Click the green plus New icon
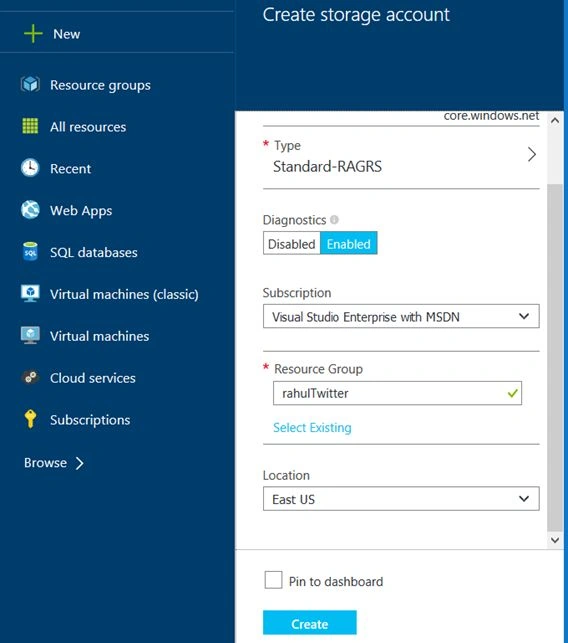 pos(33,34)
